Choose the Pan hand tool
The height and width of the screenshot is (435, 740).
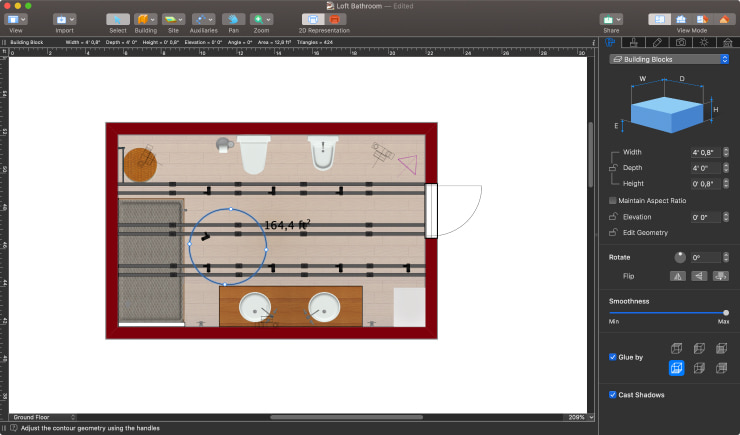click(233, 19)
